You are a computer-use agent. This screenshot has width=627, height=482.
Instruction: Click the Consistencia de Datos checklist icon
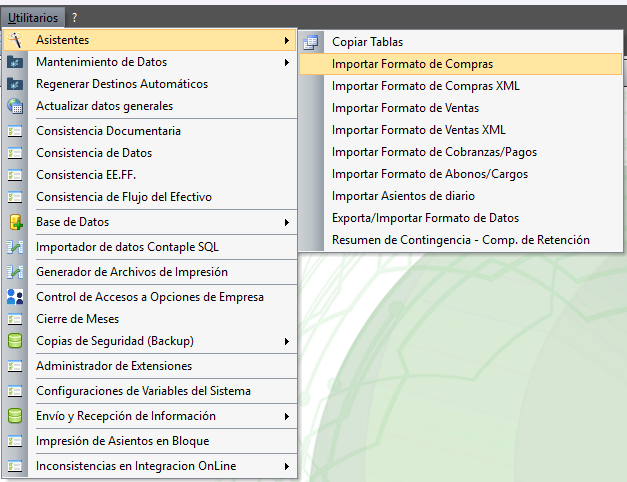15,153
